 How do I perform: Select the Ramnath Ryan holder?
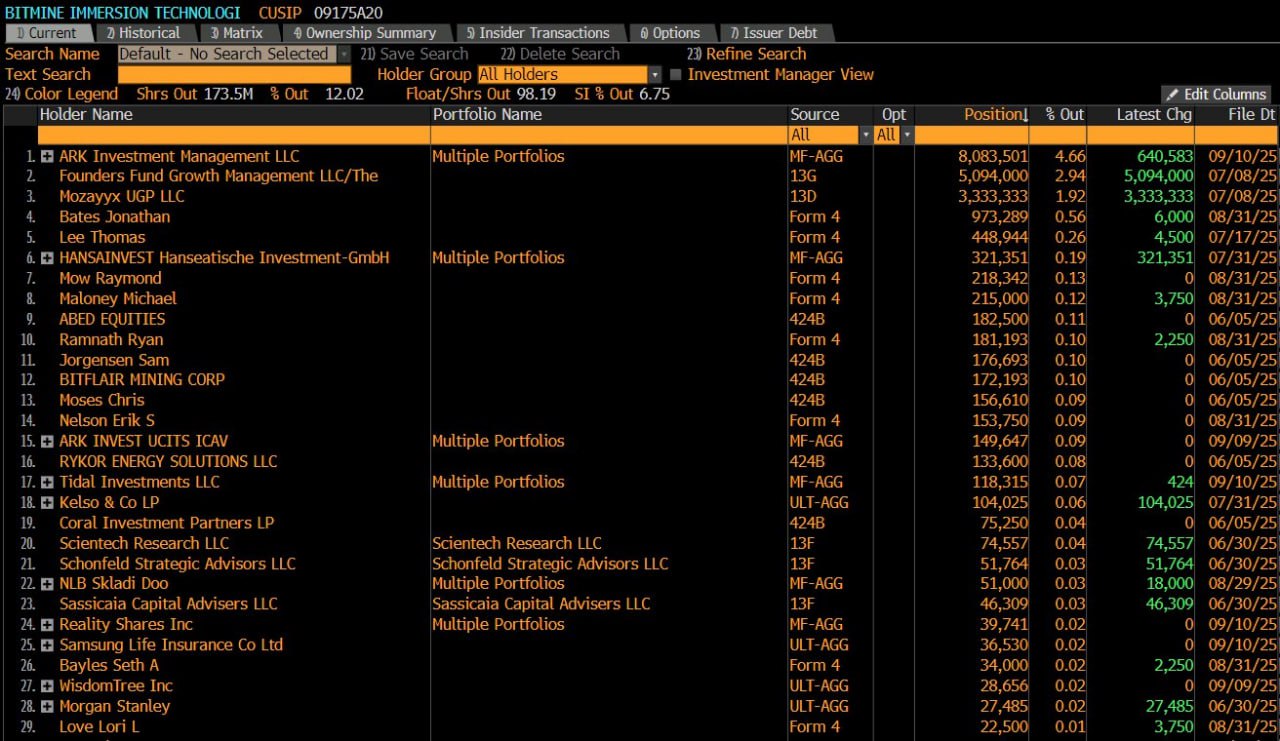(x=111, y=339)
